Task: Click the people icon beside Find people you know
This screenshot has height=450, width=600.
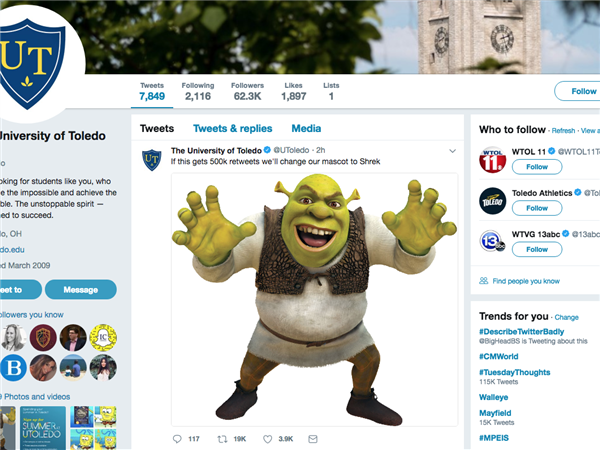Action: tap(484, 281)
